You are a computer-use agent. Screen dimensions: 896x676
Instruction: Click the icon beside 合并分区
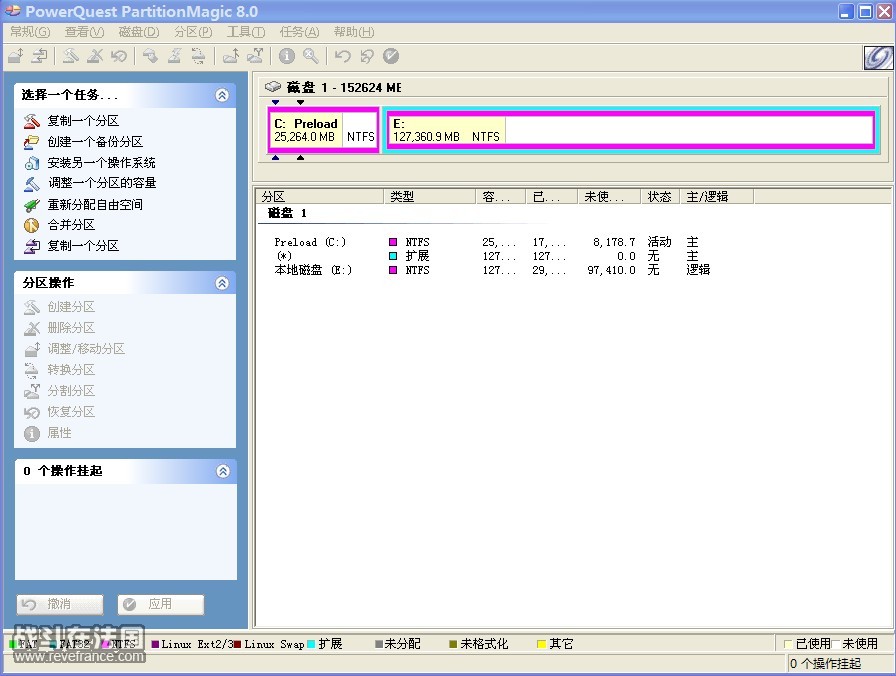31,225
